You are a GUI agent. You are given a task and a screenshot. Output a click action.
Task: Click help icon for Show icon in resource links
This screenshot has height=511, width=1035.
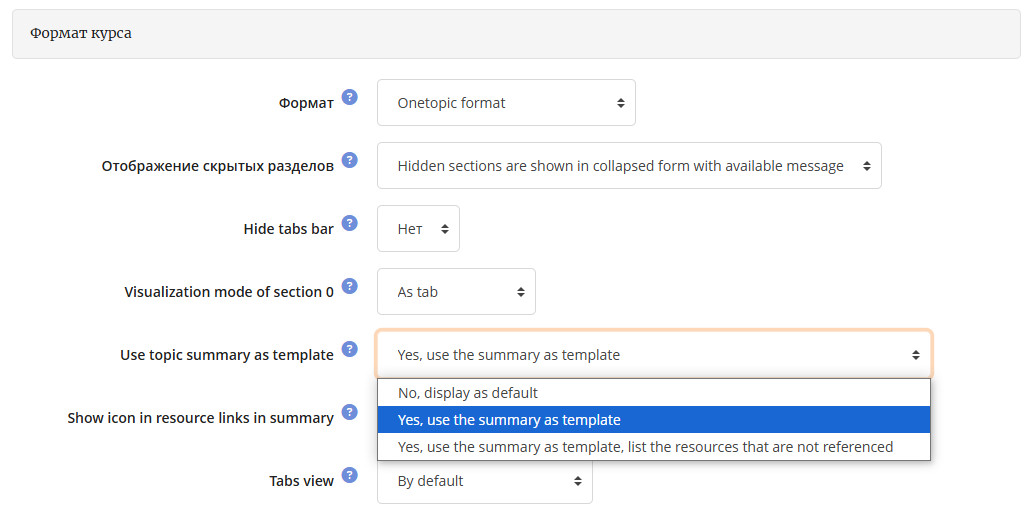point(350,412)
